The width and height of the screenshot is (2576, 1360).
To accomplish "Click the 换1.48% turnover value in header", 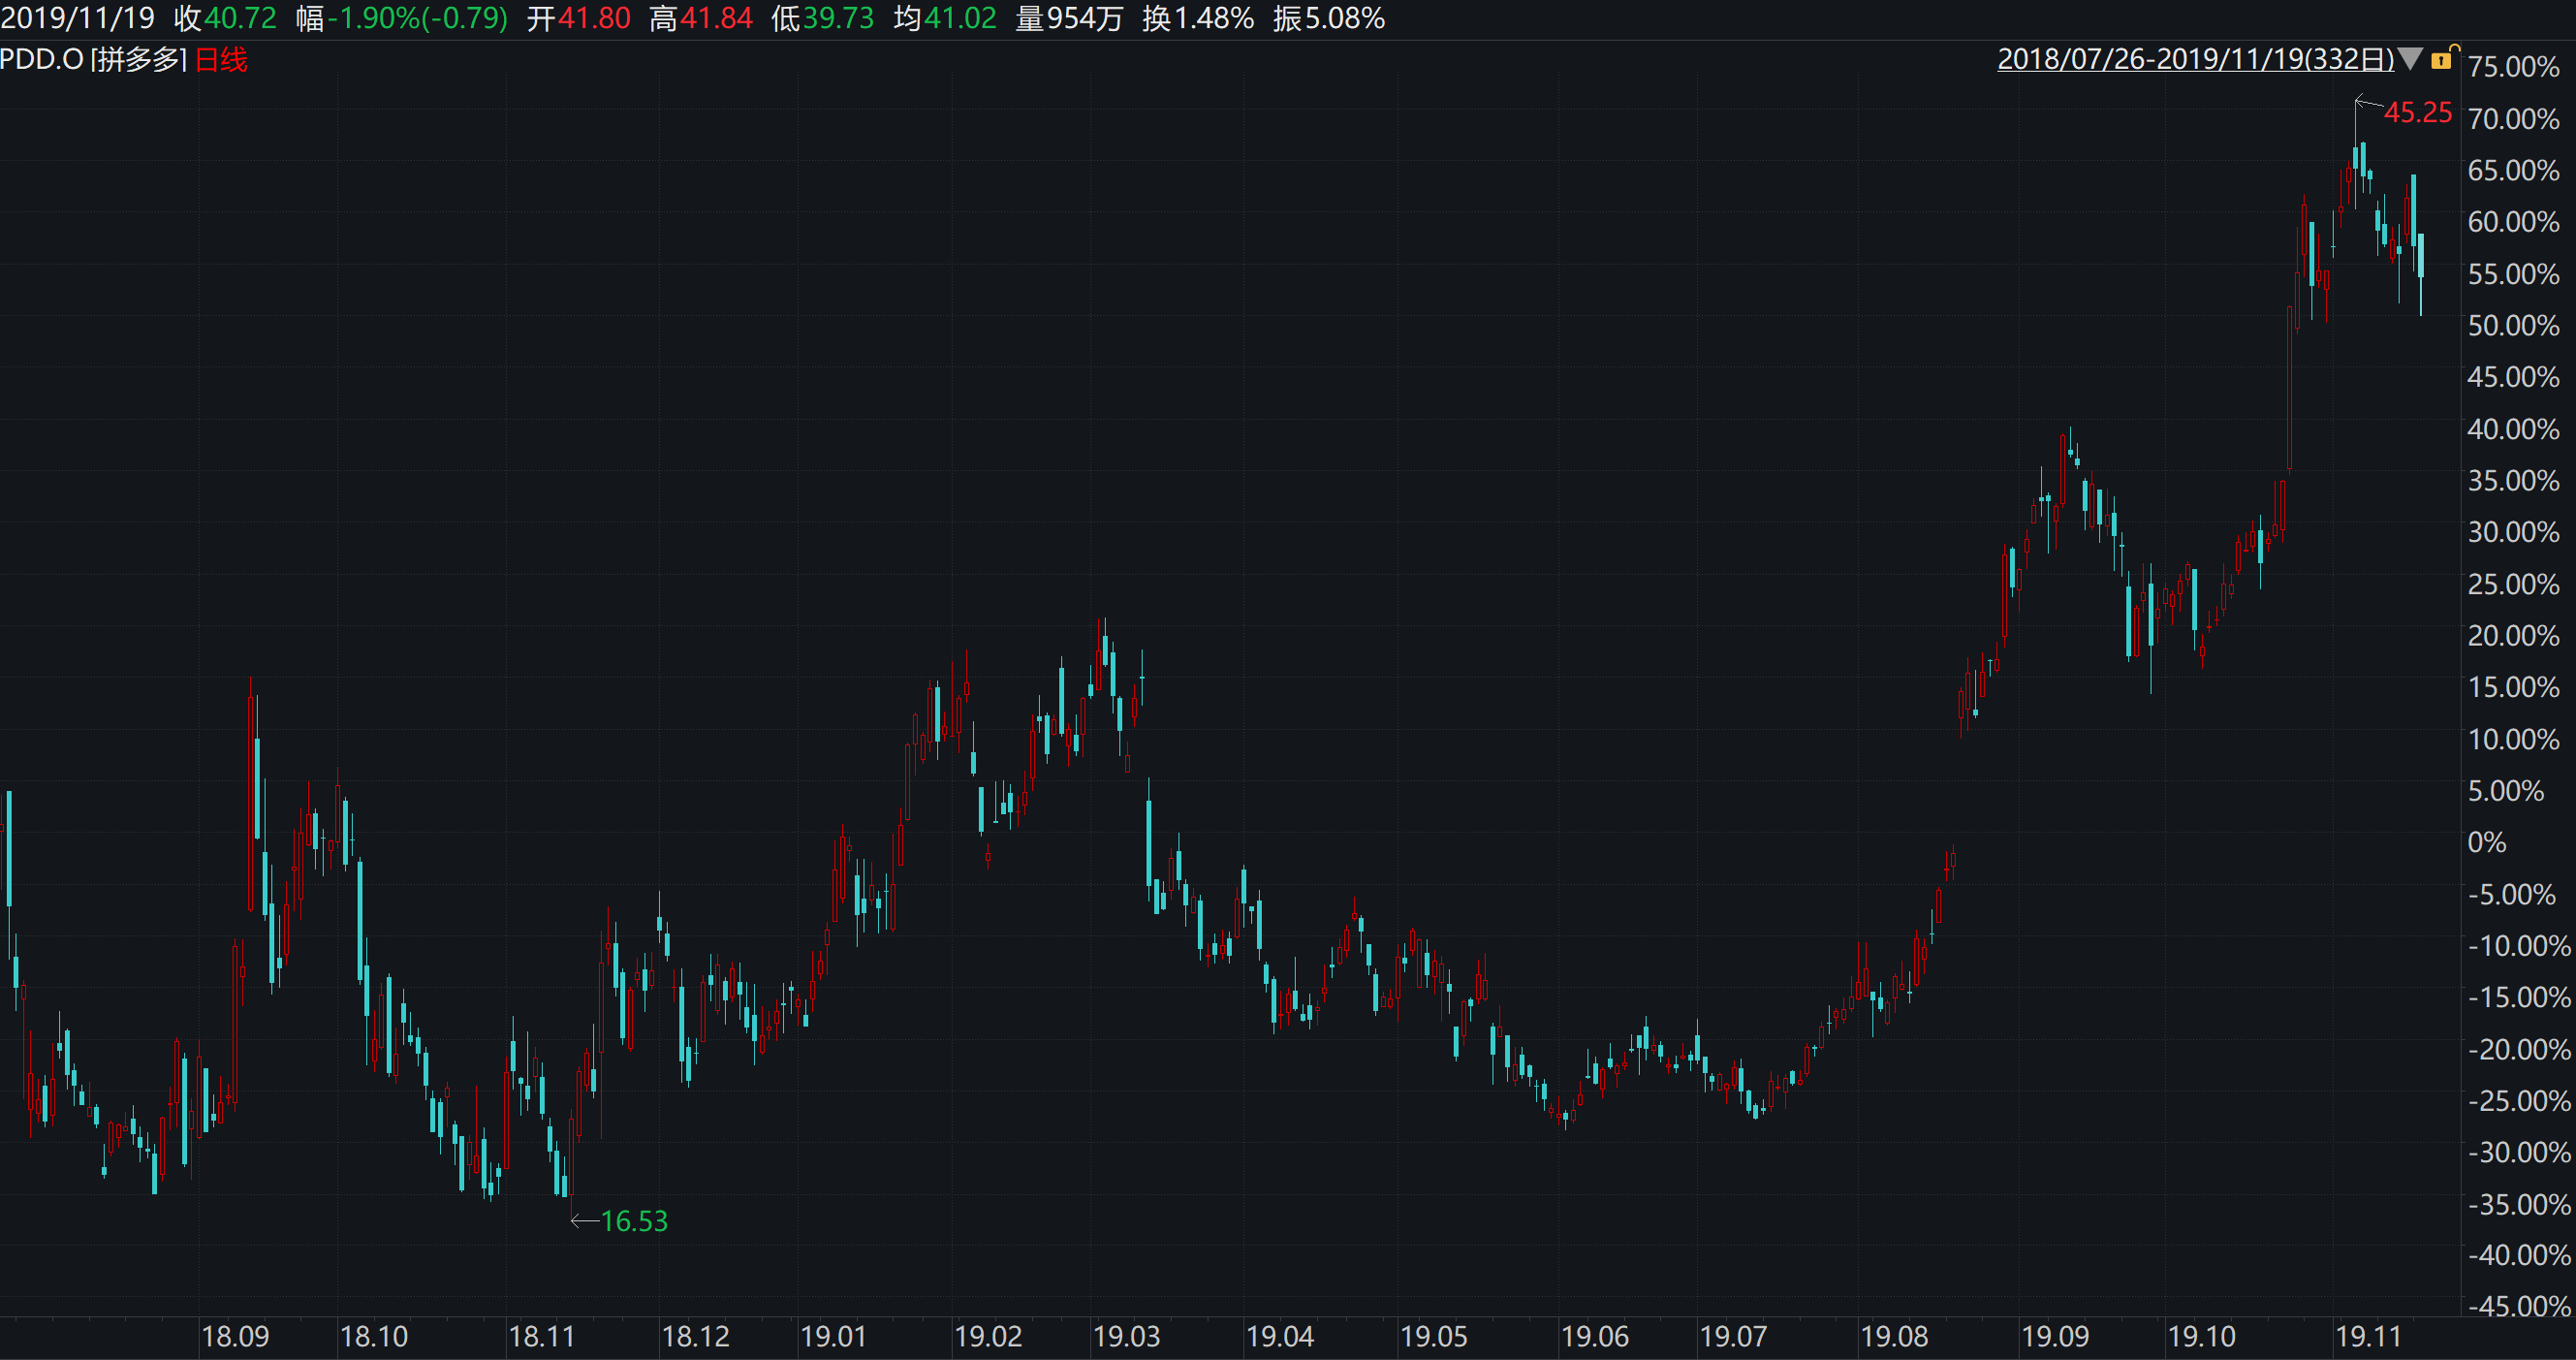I will (x=1198, y=18).
